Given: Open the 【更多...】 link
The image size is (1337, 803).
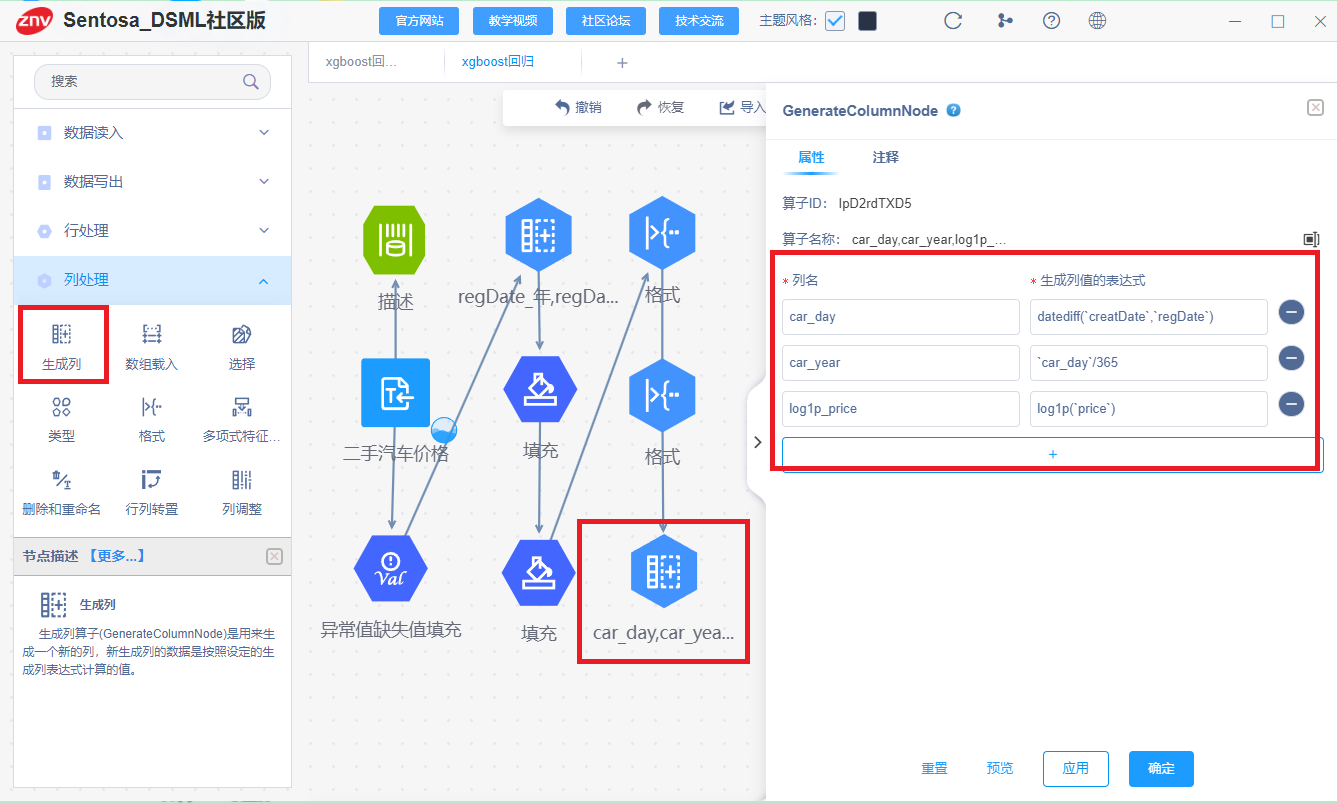Looking at the screenshot, I should tap(116, 555).
